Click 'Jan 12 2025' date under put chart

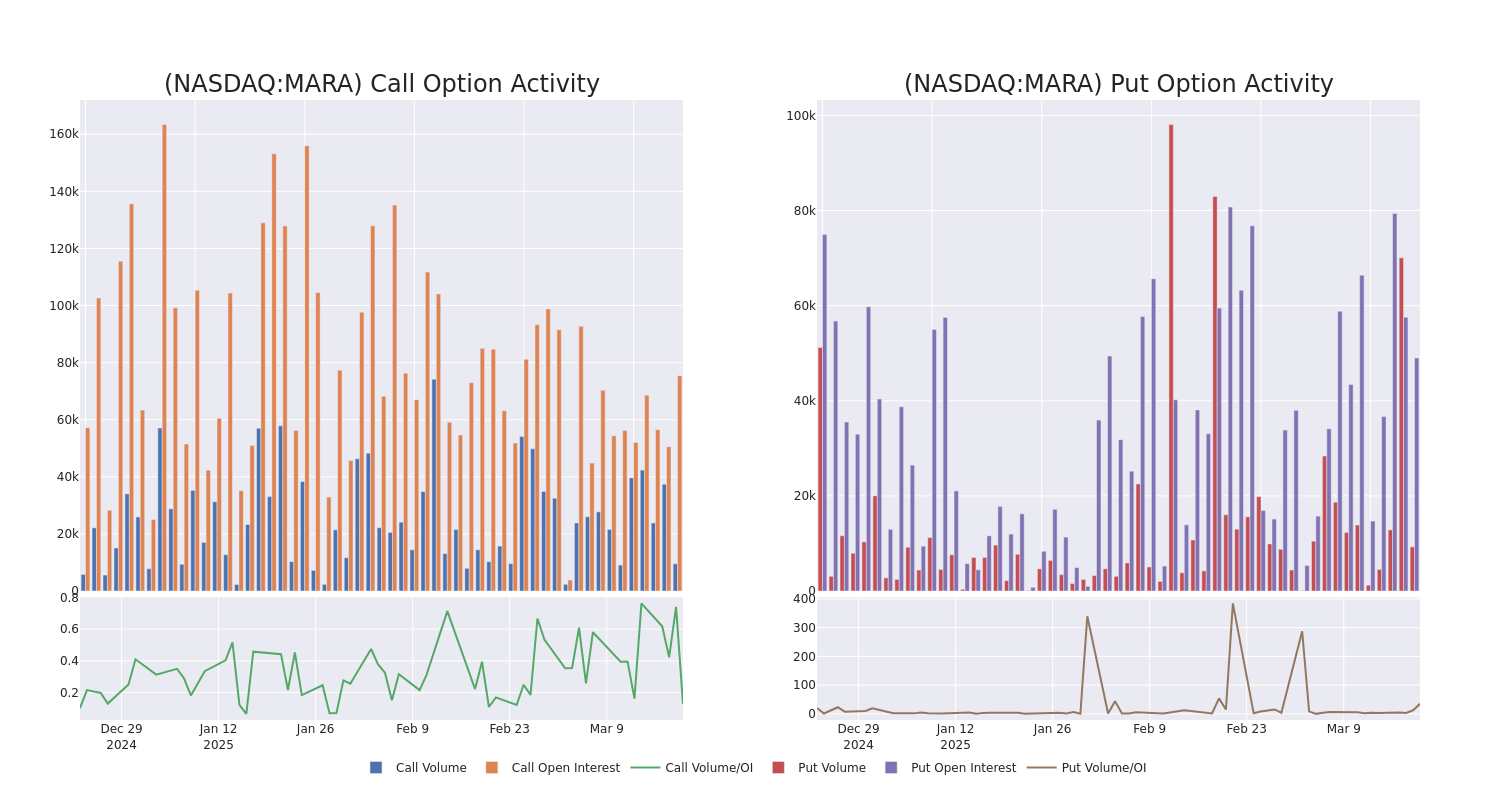point(955,737)
